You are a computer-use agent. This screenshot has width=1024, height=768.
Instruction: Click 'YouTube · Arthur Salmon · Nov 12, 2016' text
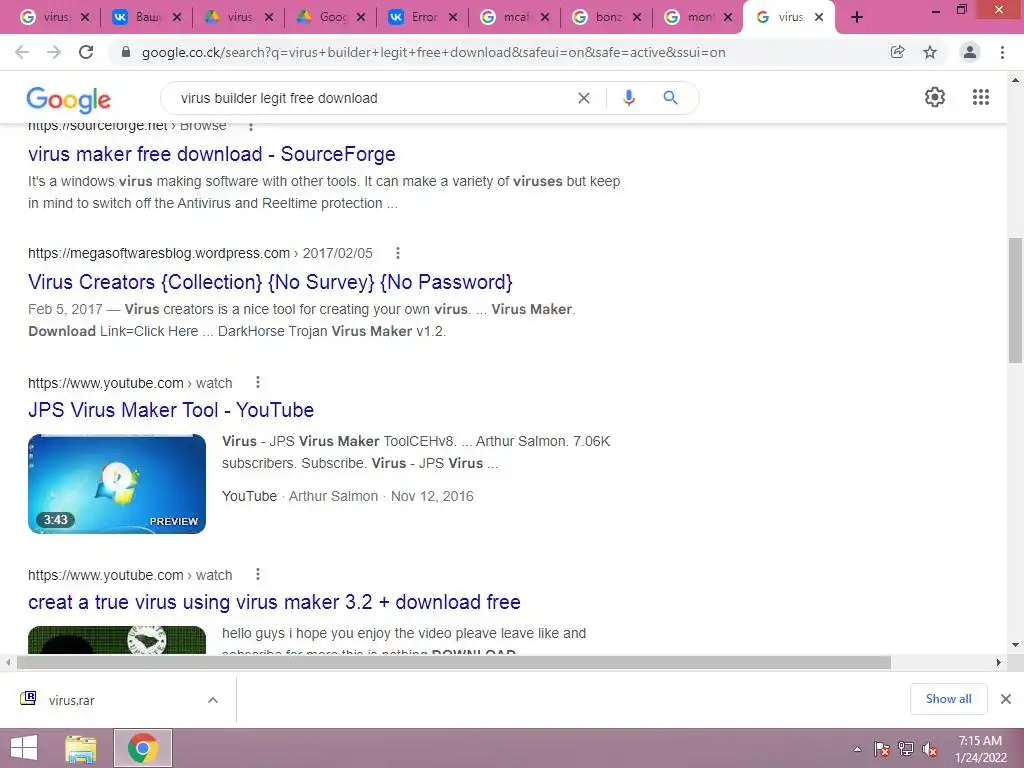tap(347, 496)
